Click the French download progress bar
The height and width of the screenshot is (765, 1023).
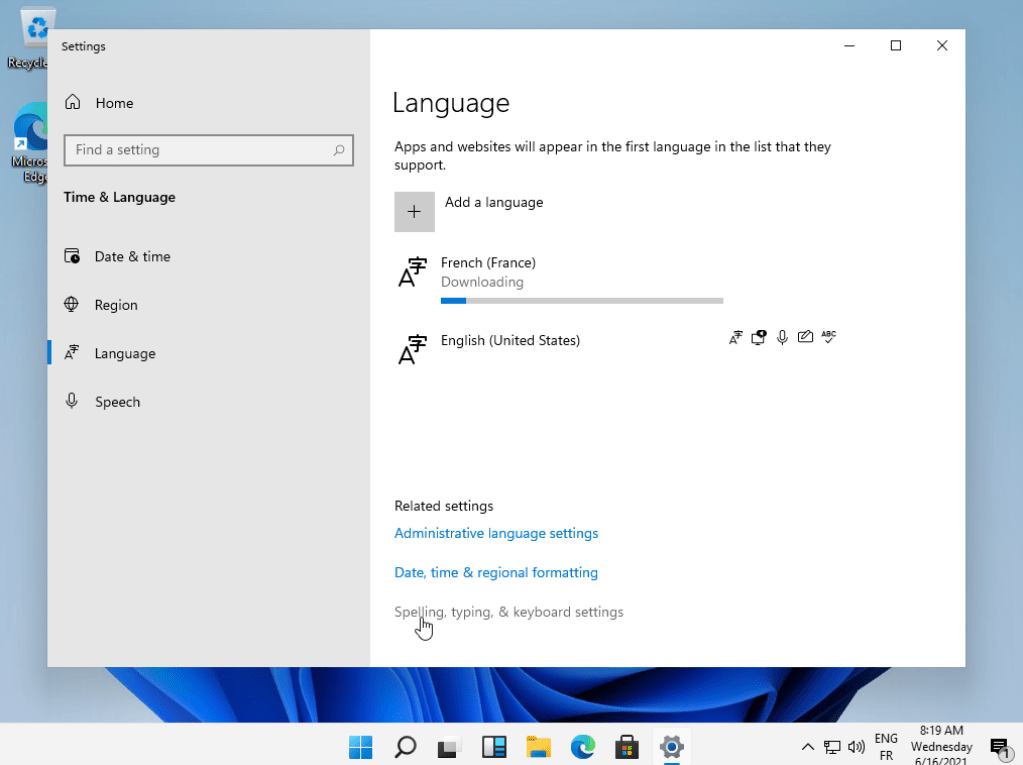pyautogui.click(x=581, y=300)
